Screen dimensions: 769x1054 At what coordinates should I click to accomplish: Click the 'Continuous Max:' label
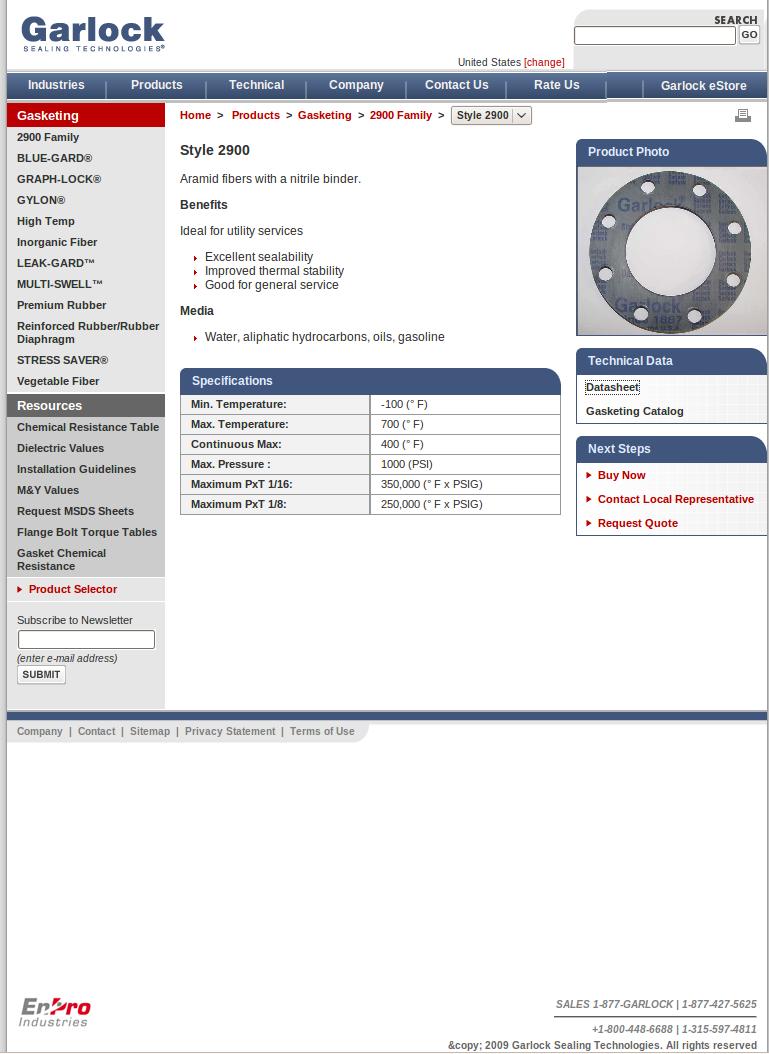click(236, 444)
